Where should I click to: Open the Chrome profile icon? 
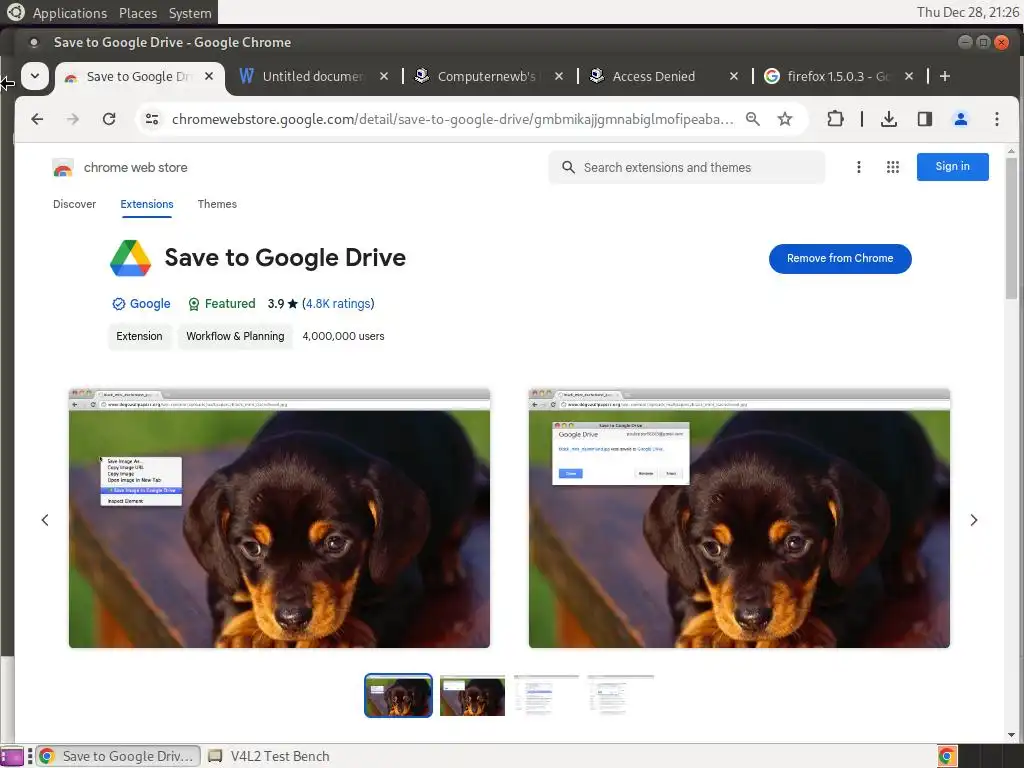961,119
